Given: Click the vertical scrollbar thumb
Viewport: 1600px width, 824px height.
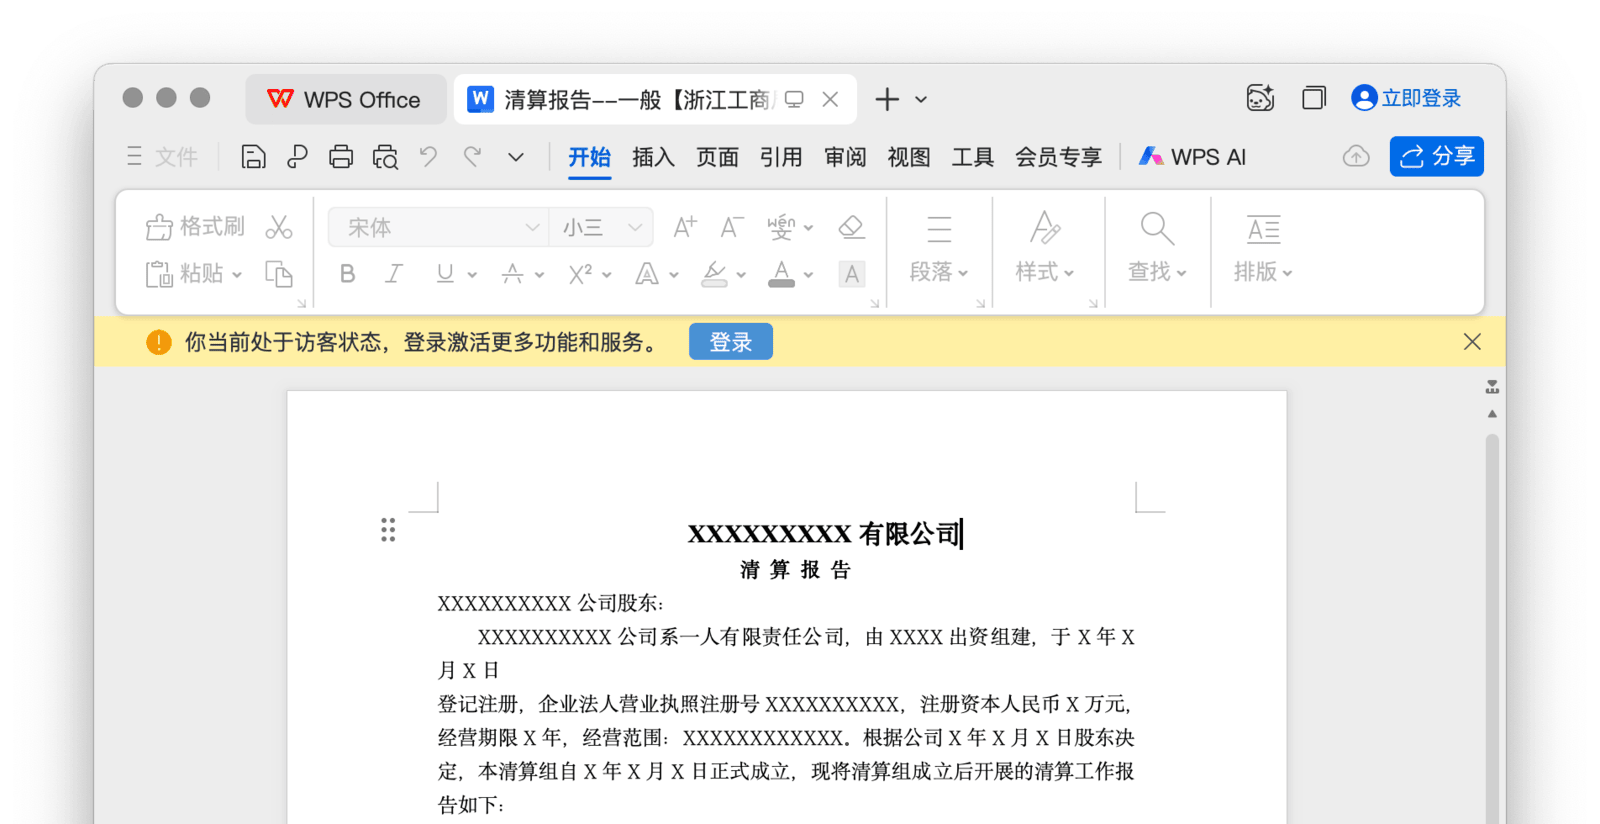Looking at the screenshot, I should [x=1492, y=629].
